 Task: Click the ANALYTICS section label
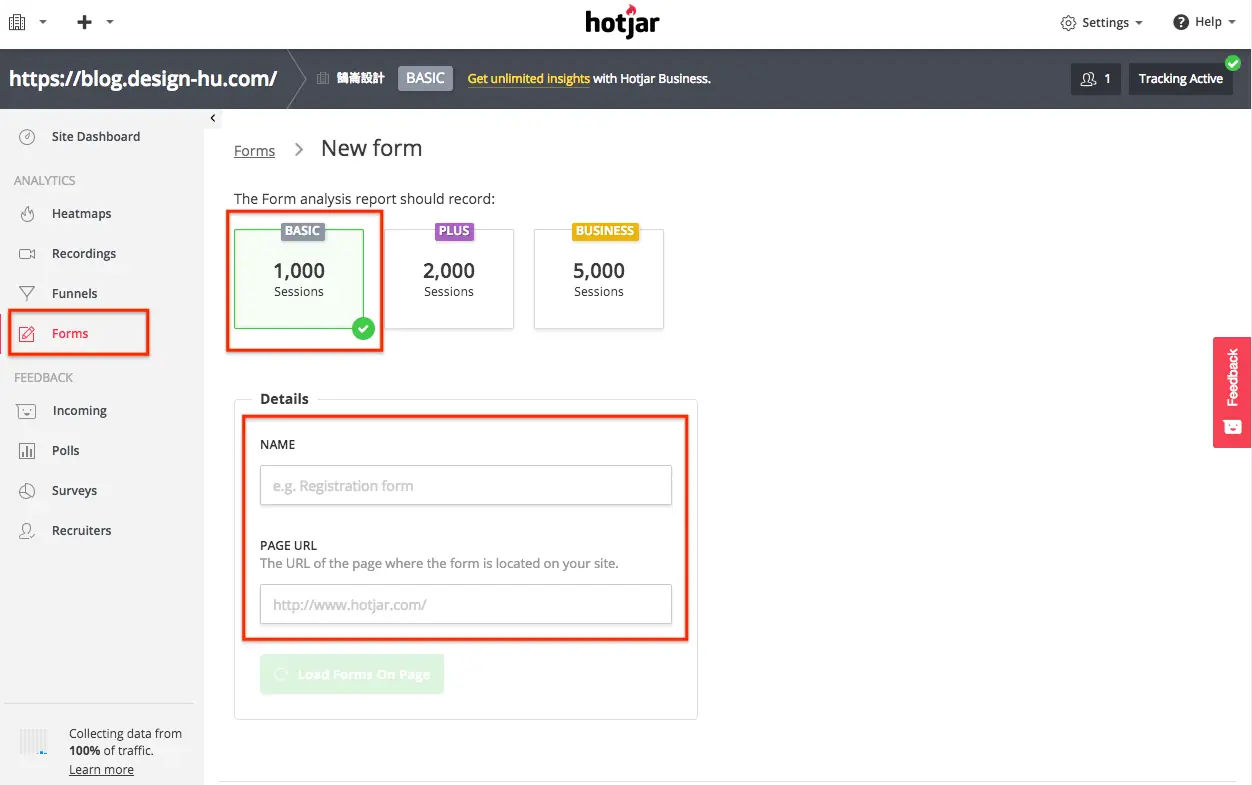point(44,181)
